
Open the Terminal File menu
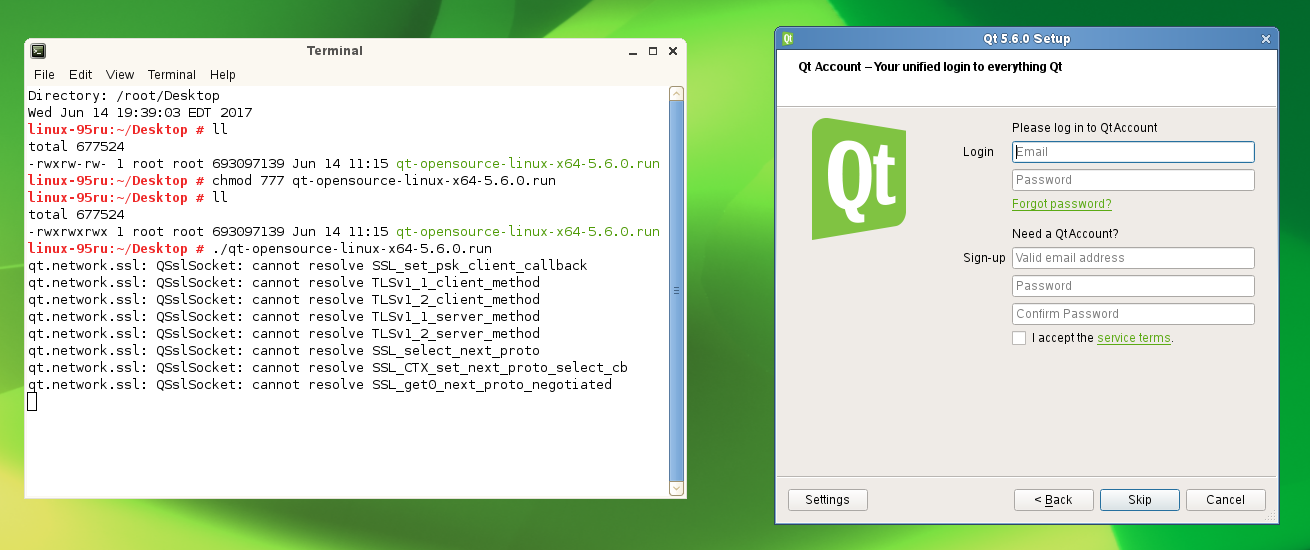click(44, 75)
